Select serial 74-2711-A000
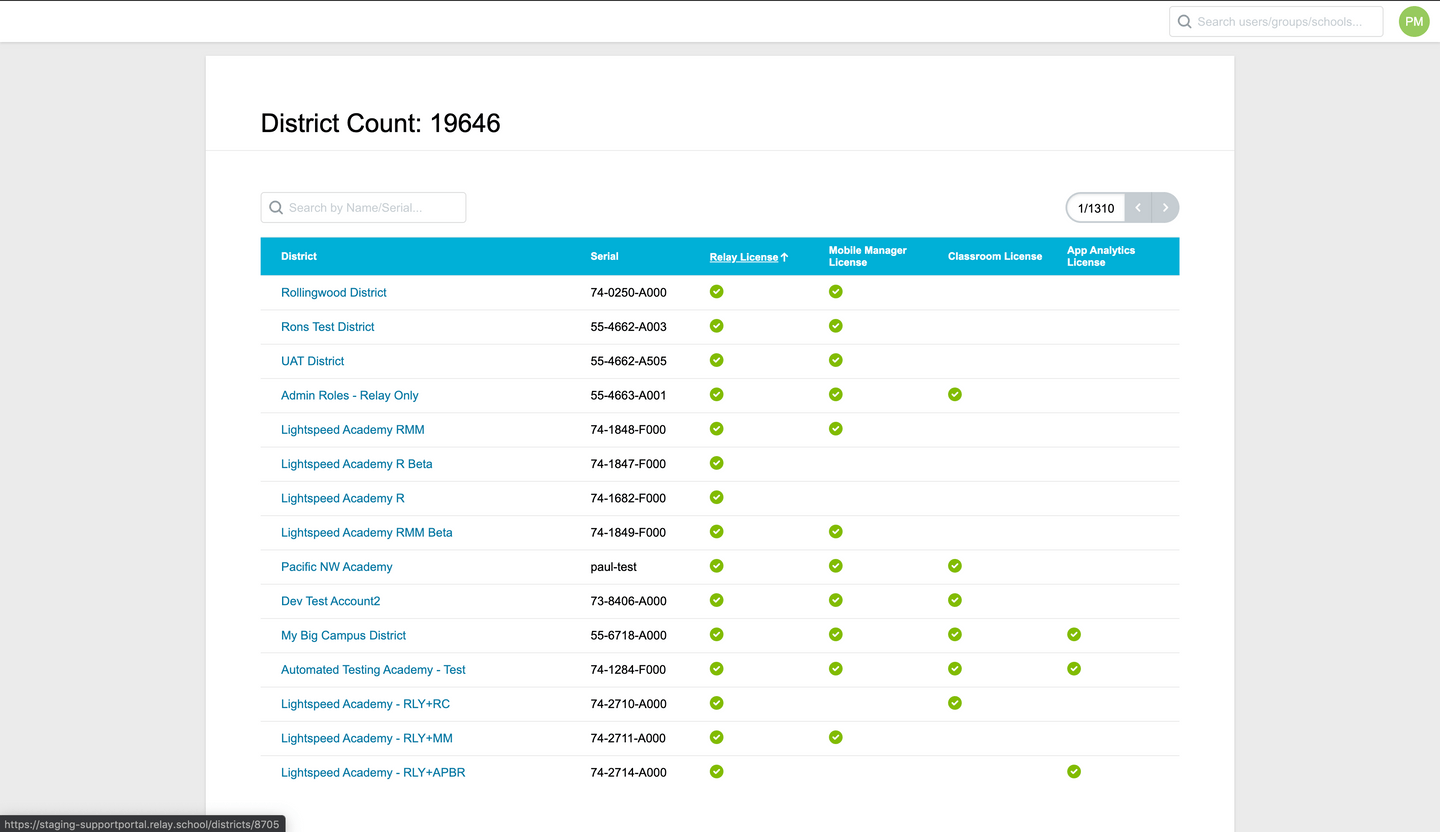 (628, 738)
